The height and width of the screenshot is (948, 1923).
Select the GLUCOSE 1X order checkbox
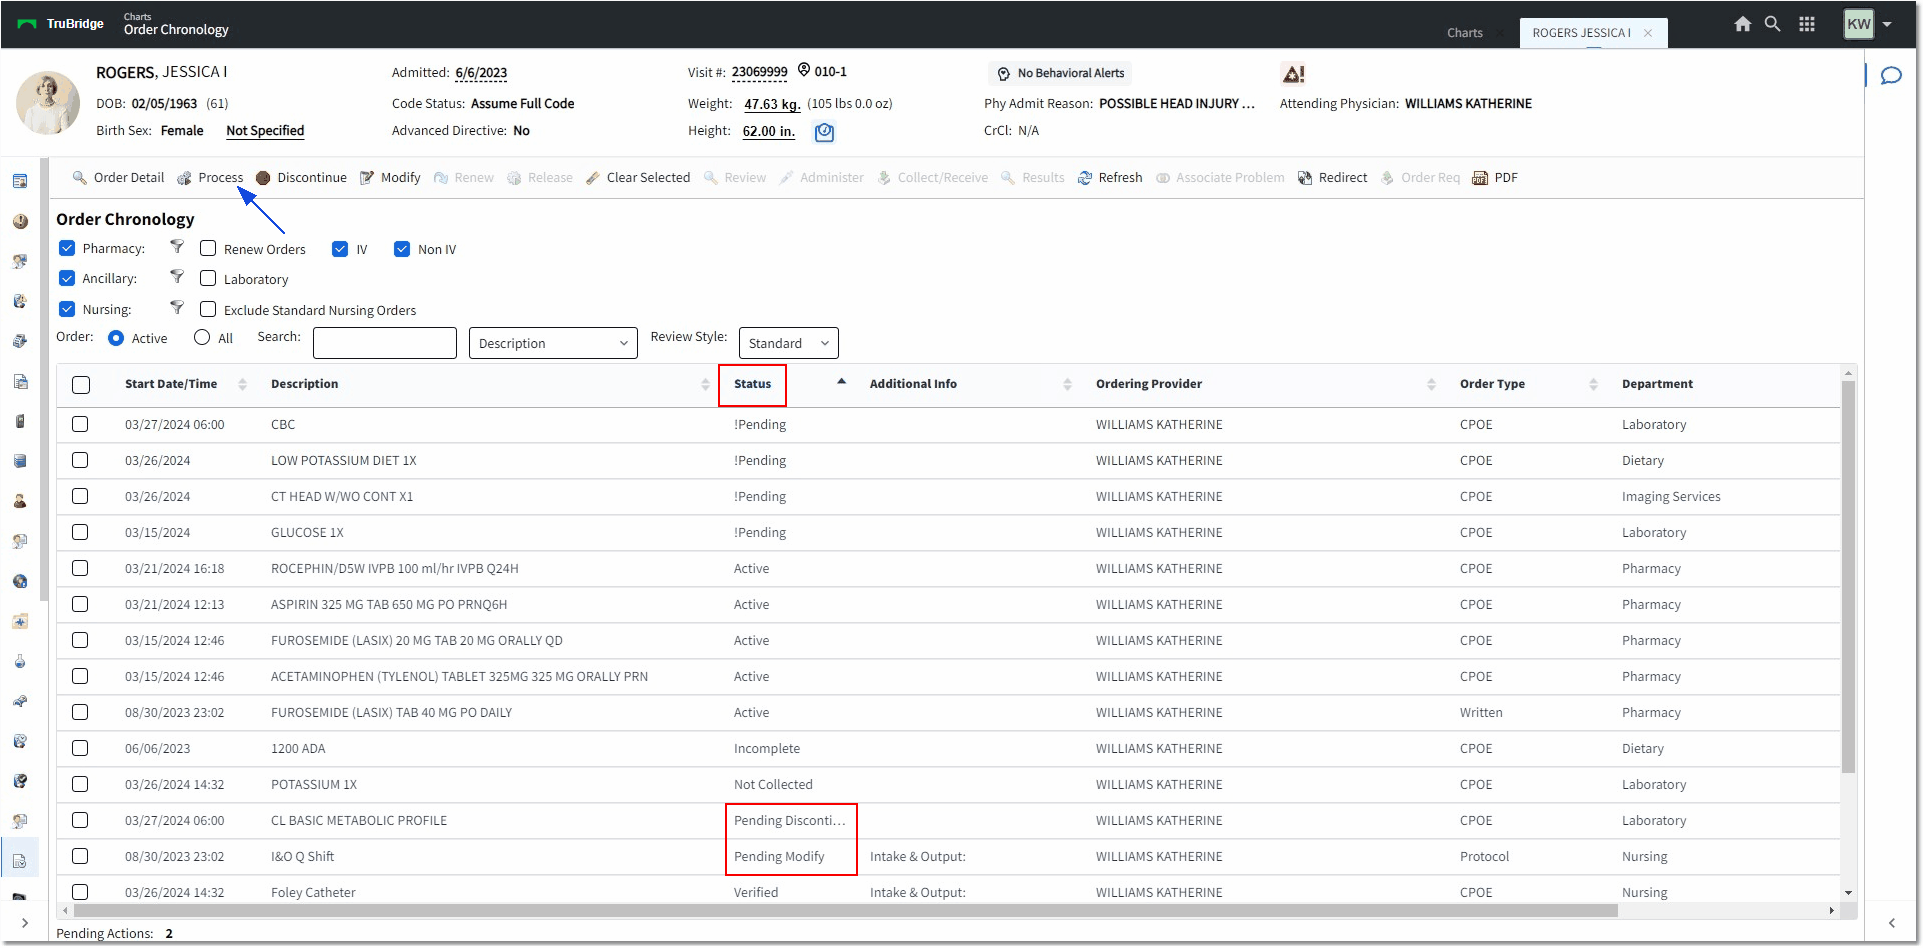(80, 532)
